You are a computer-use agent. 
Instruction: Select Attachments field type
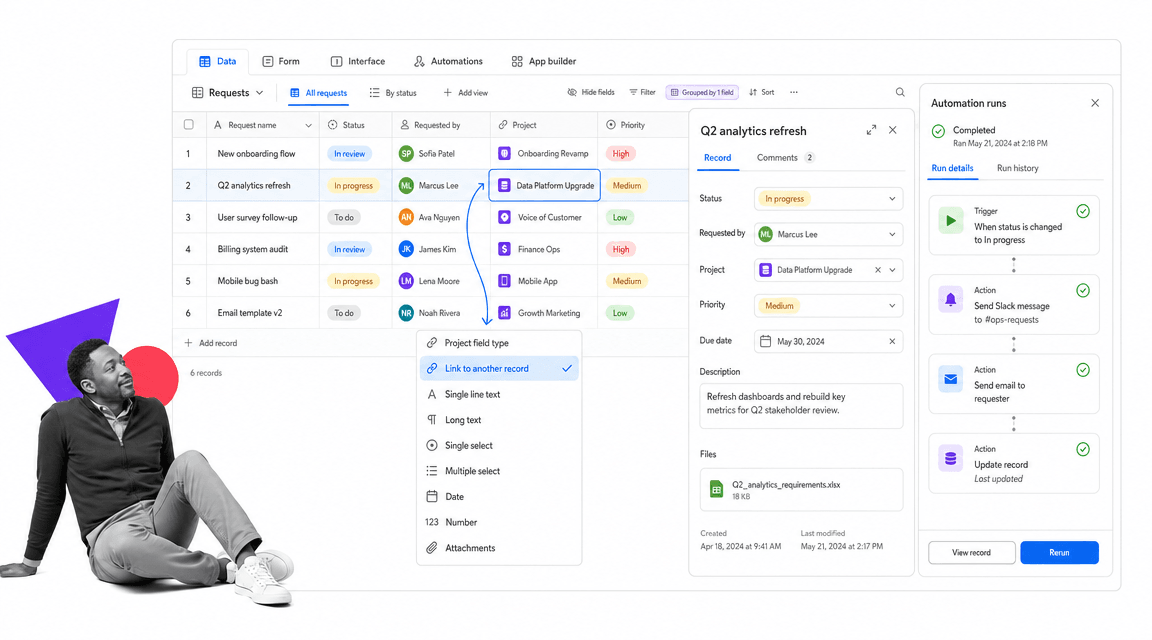point(500,548)
